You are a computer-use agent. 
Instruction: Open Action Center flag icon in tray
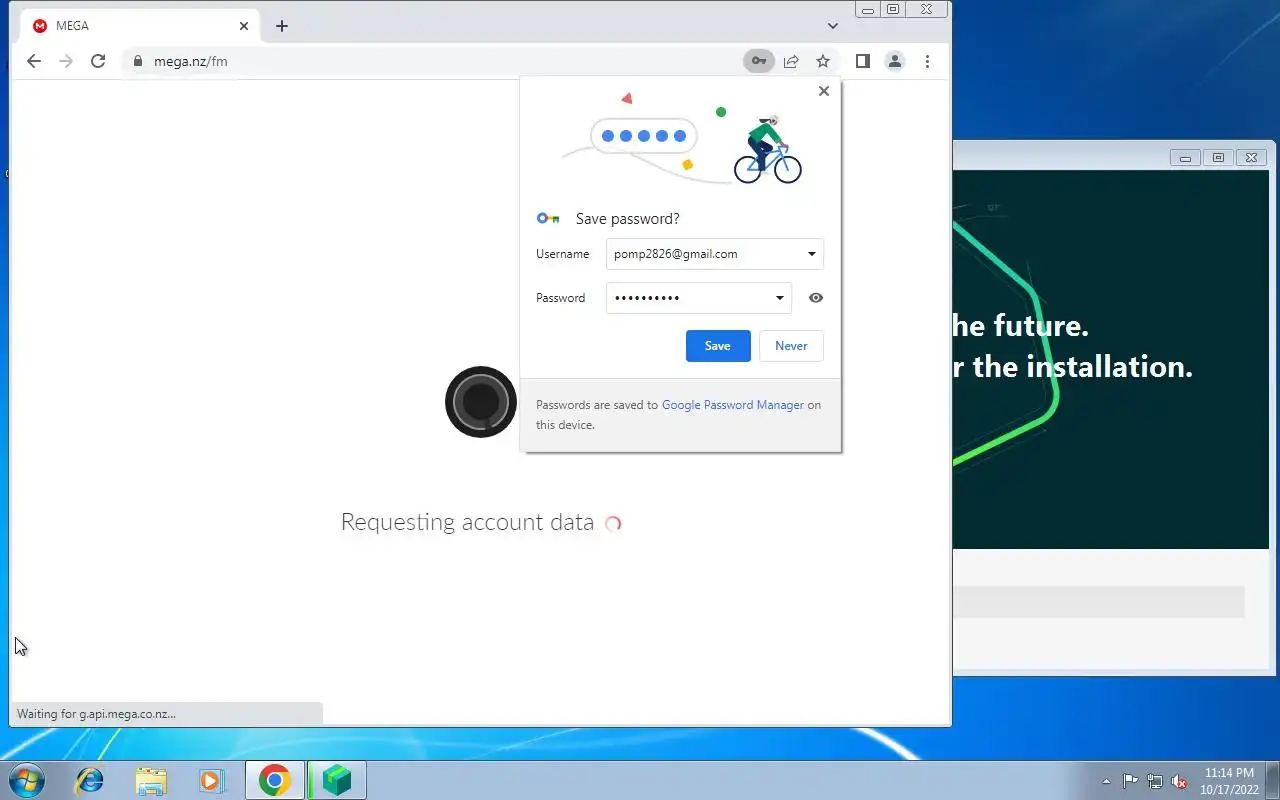click(1130, 781)
